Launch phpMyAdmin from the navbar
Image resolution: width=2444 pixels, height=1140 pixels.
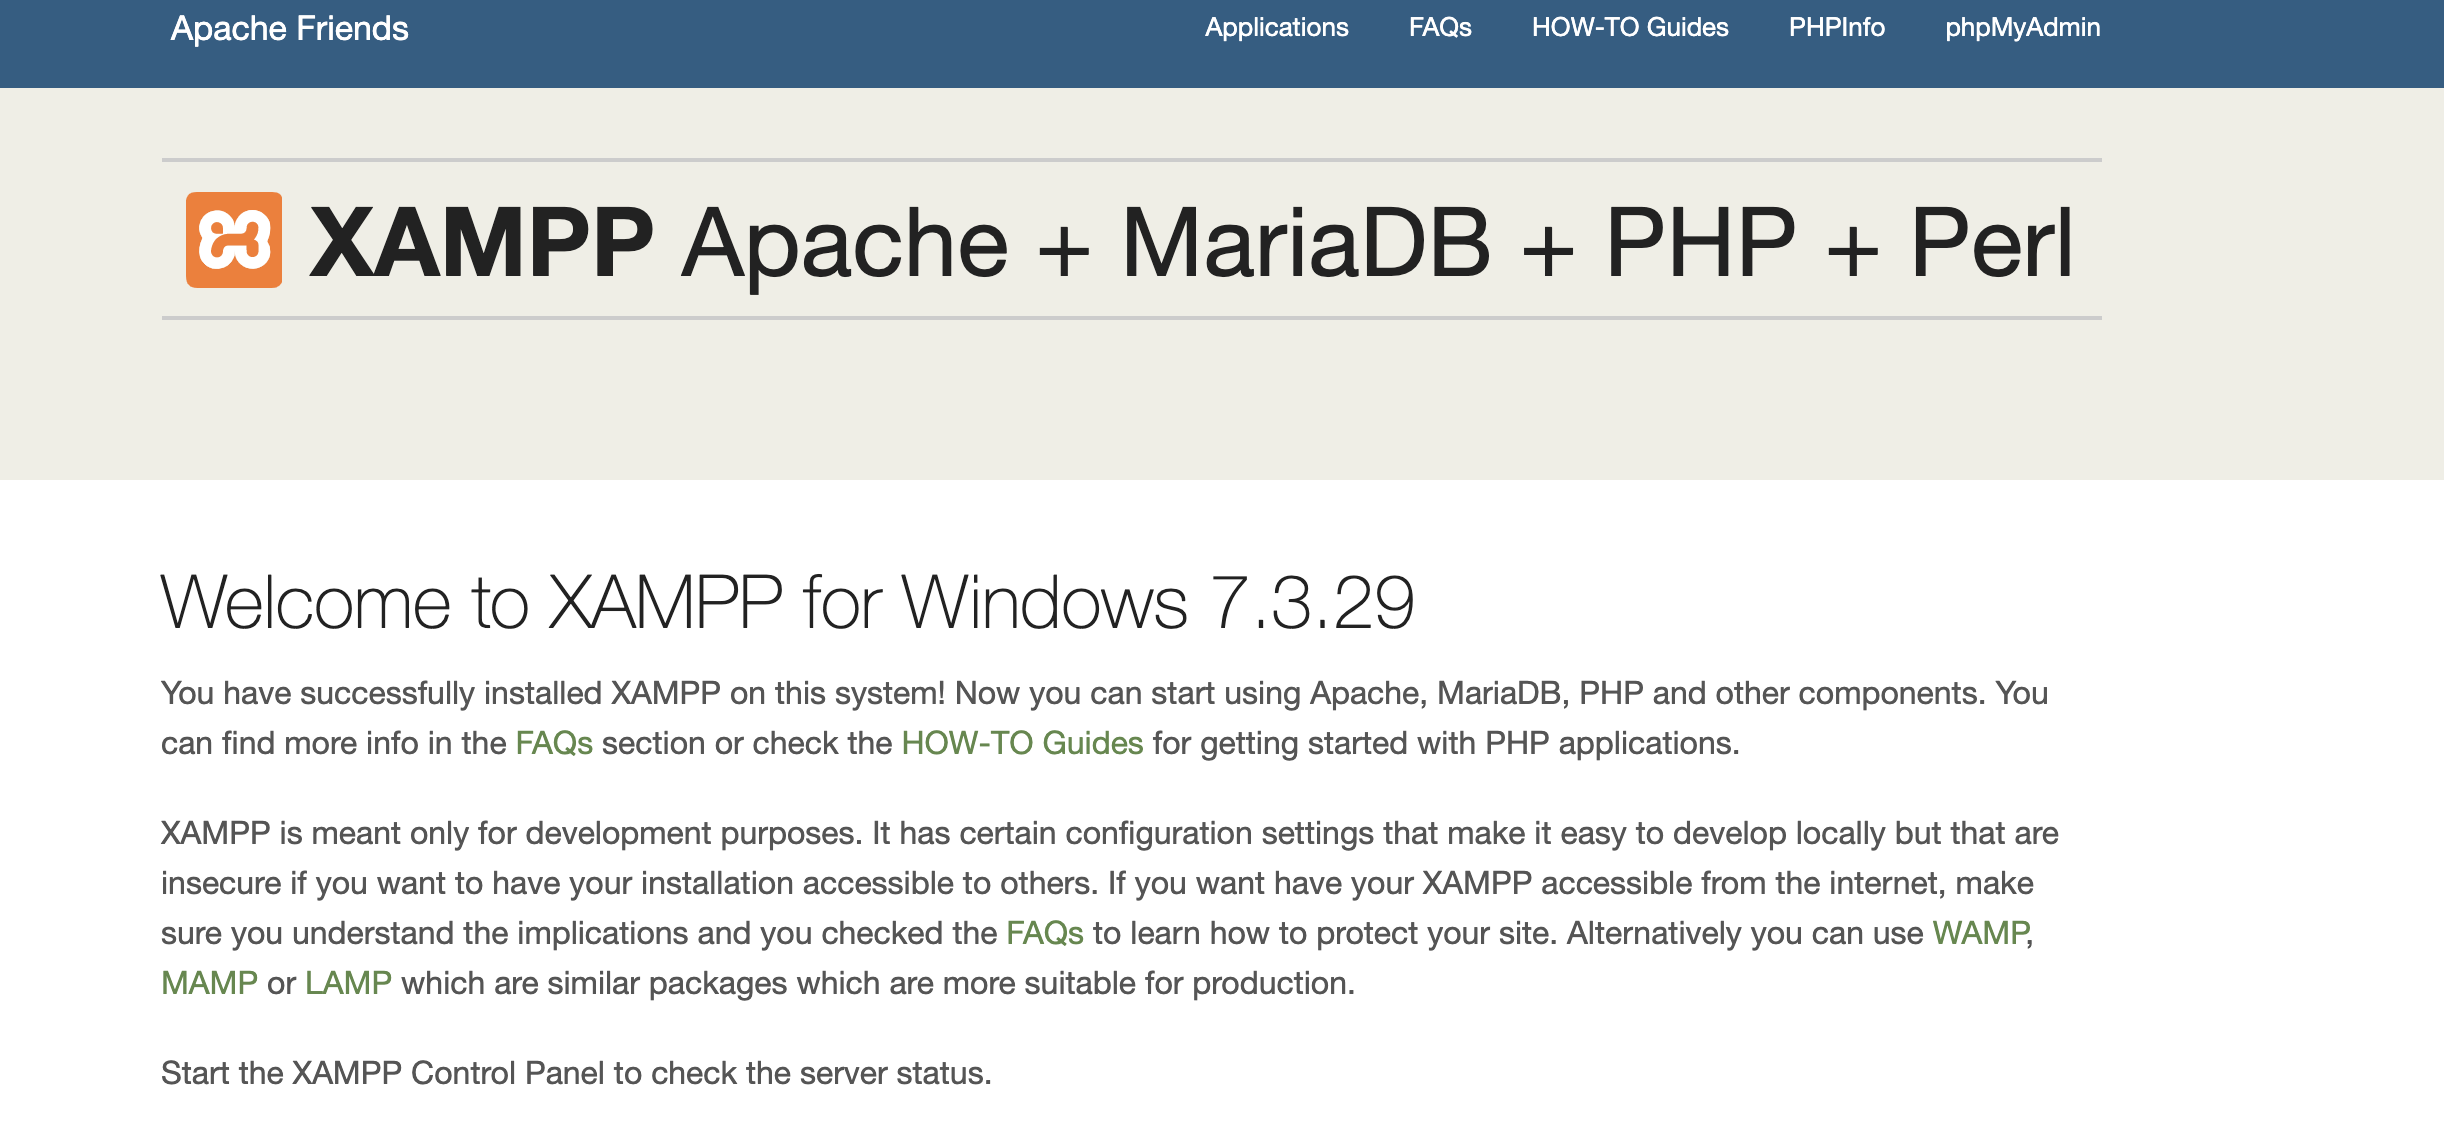point(2022,28)
